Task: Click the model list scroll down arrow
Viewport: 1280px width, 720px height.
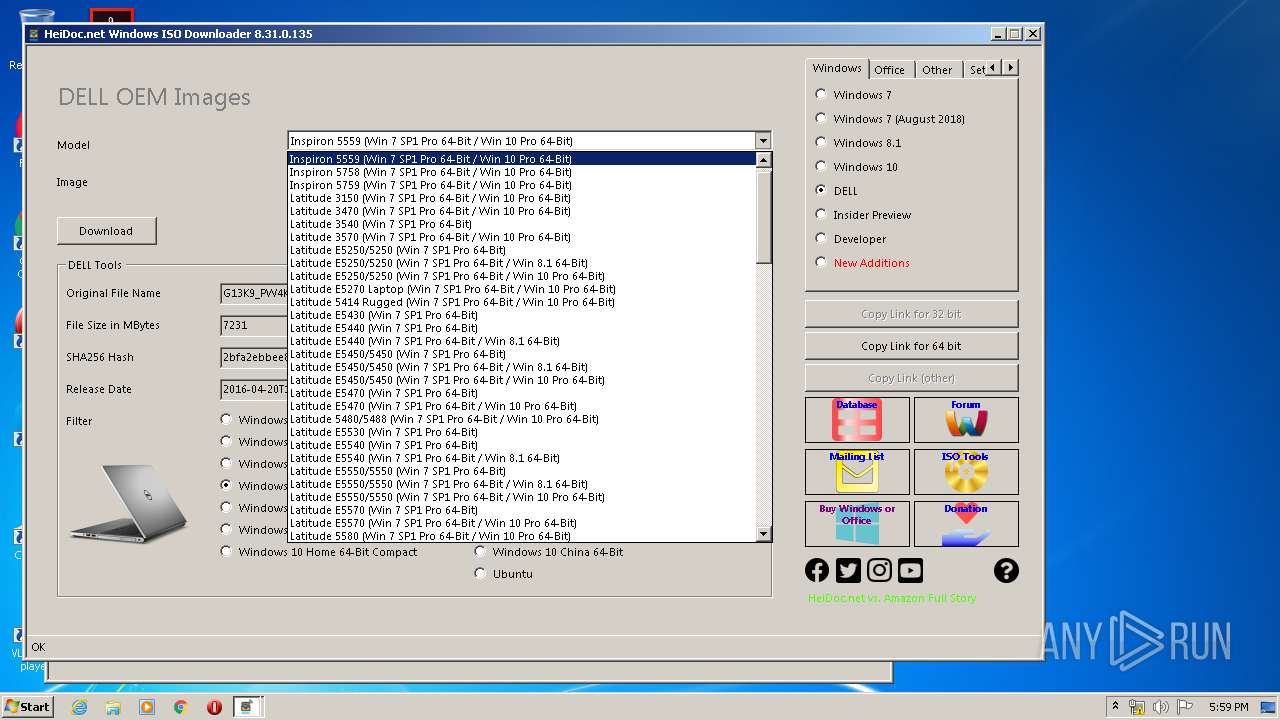Action: 764,534
